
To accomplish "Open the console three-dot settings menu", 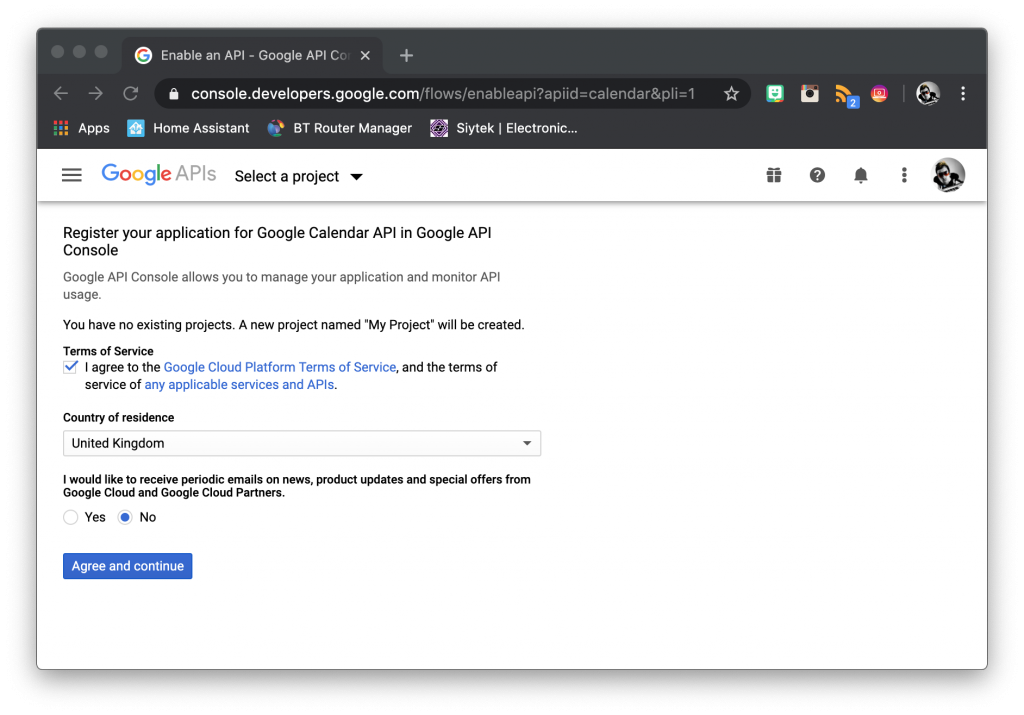I will coord(904,175).
